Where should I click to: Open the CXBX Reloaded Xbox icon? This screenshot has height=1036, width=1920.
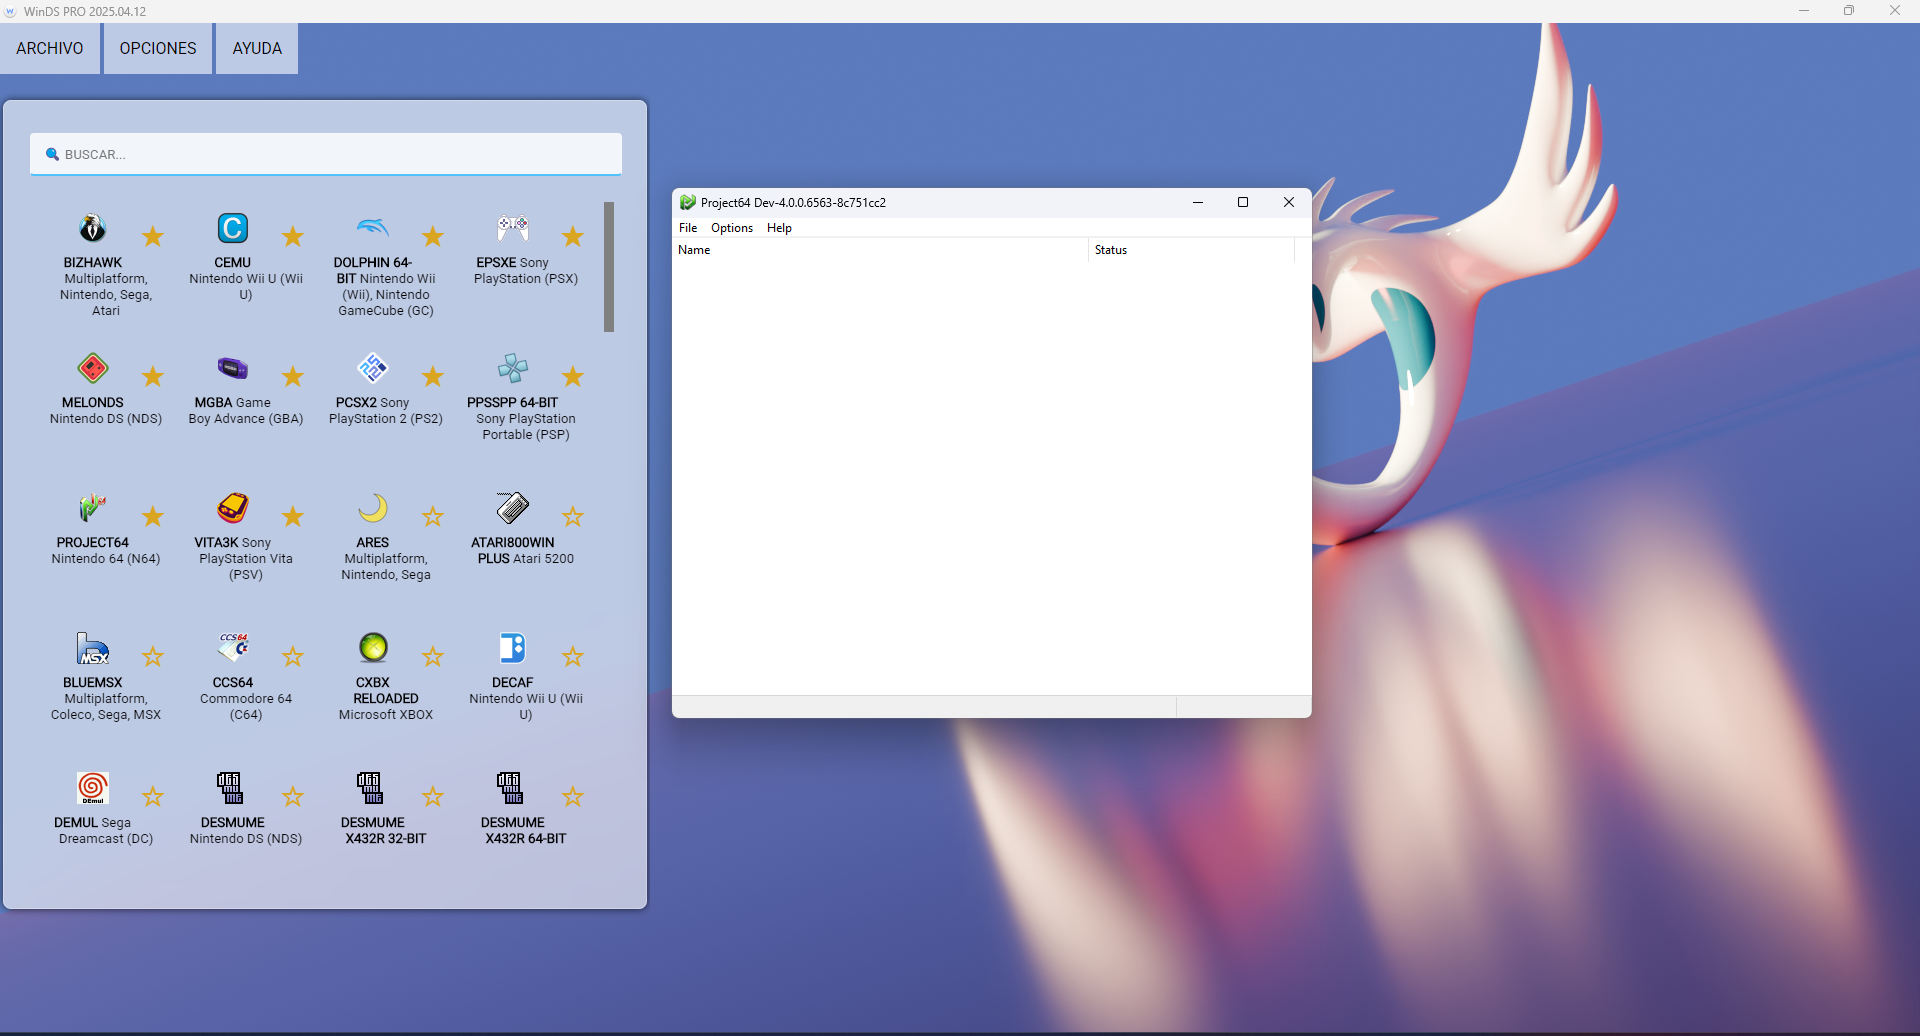click(373, 648)
